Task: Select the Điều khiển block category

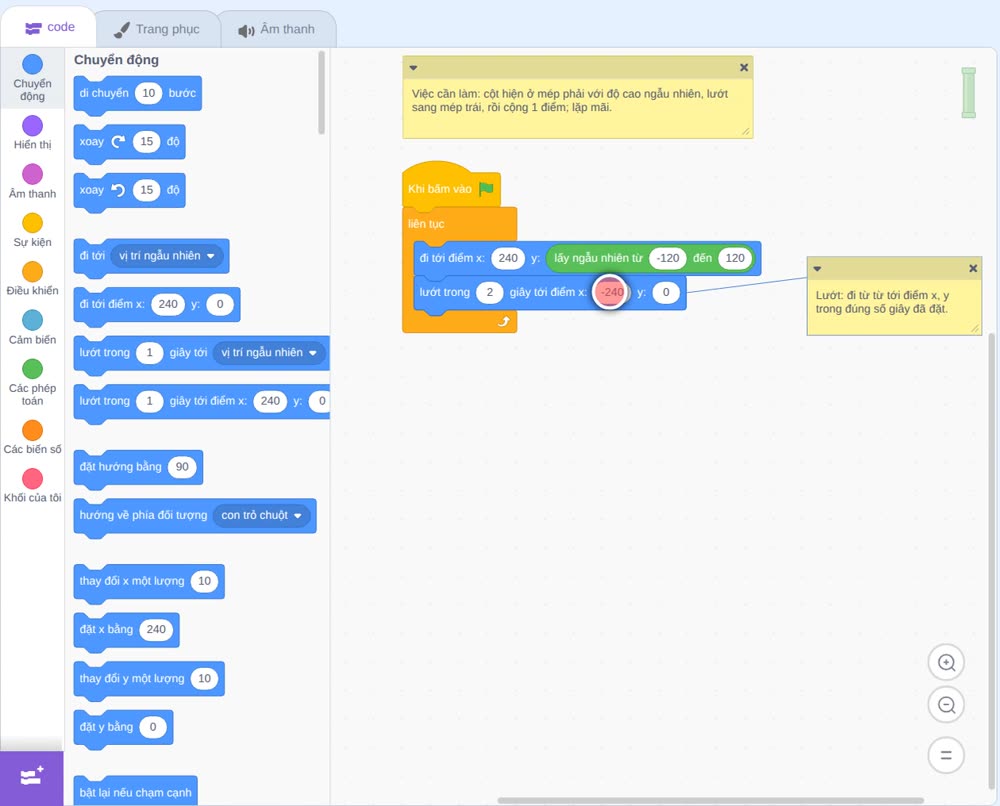Action: point(33,272)
